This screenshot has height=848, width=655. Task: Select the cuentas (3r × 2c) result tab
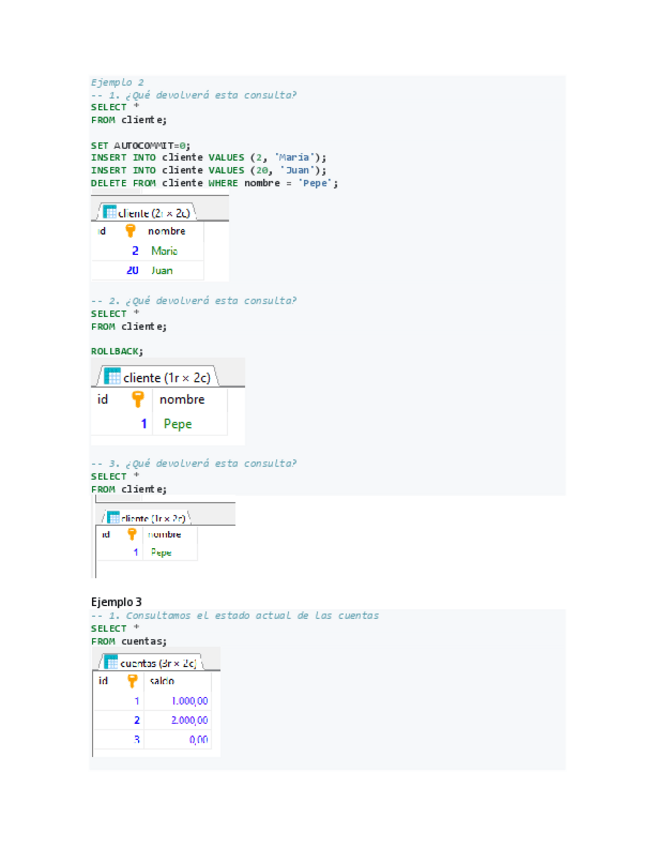click(x=151, y=662)
